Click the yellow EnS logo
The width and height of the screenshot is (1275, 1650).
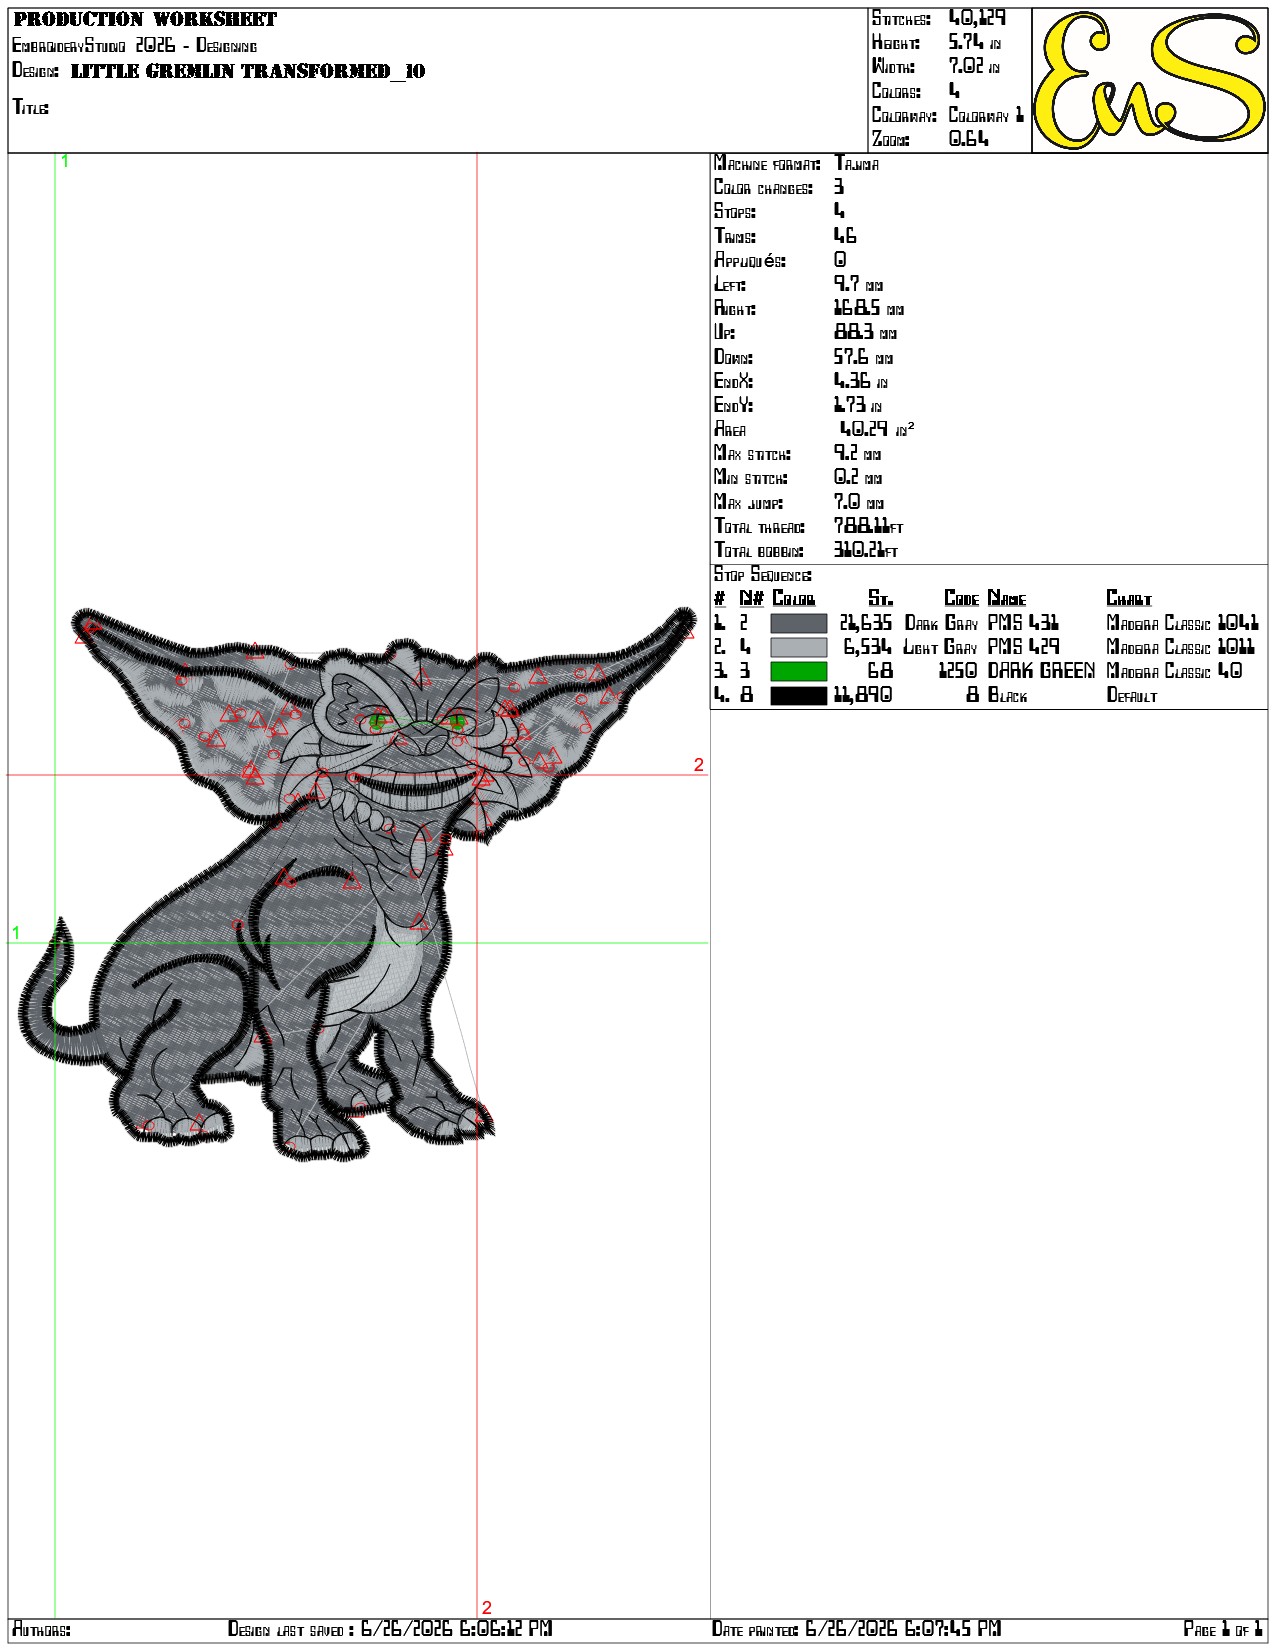tap(1150, 80)
